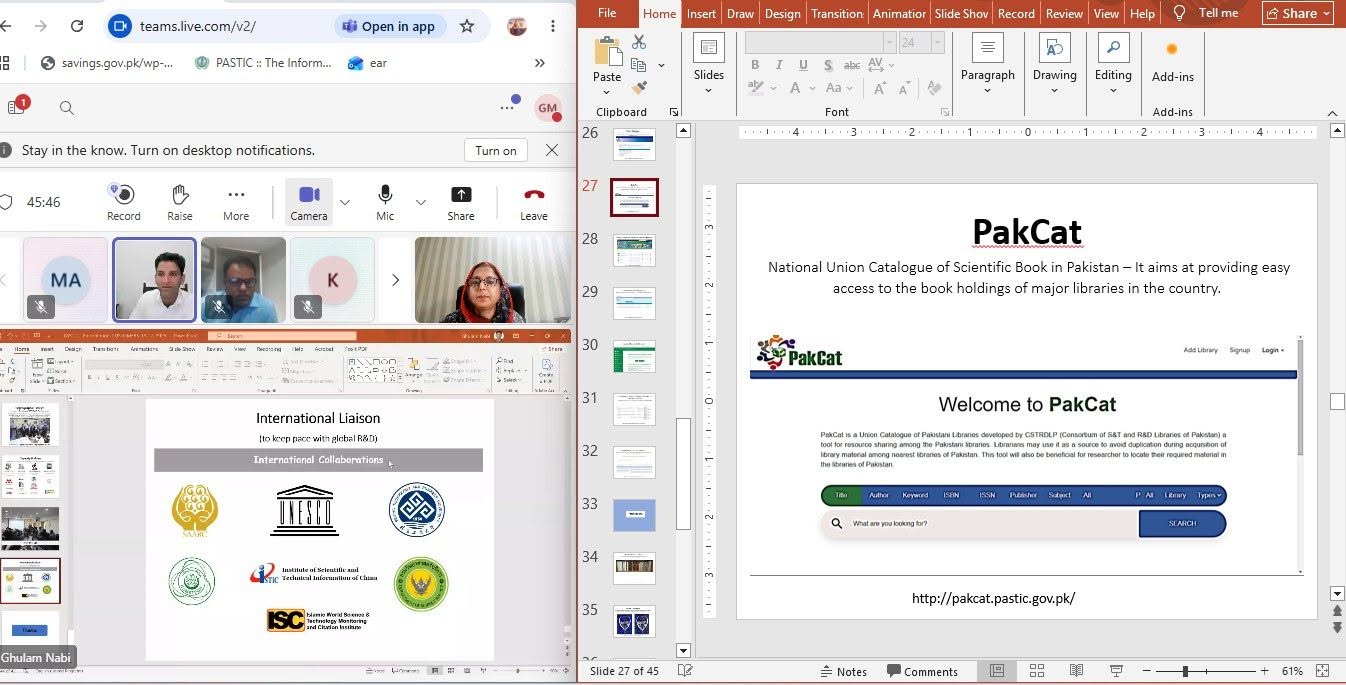Toggle the Camera in the Teams meeting
The width and height of the screenshot is (1346, 685).
[x=309, y=202]
